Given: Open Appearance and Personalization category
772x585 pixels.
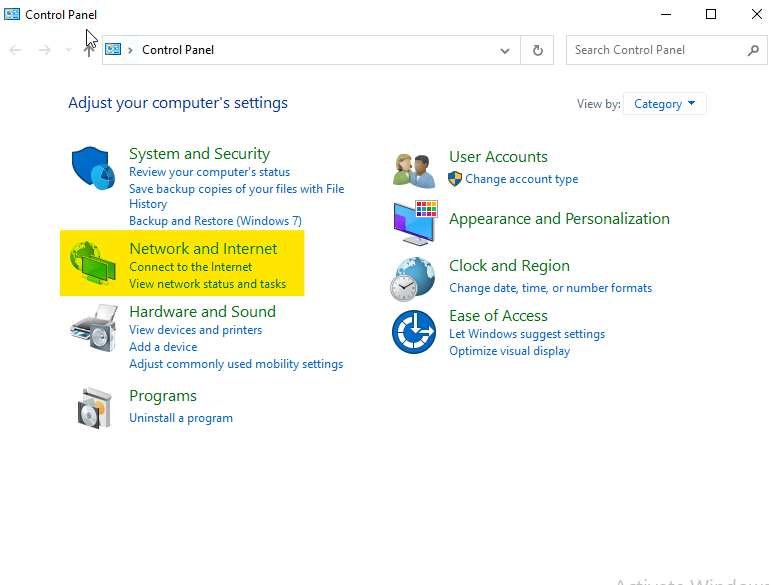Looking at the screenshot, I should coord(559,219).
